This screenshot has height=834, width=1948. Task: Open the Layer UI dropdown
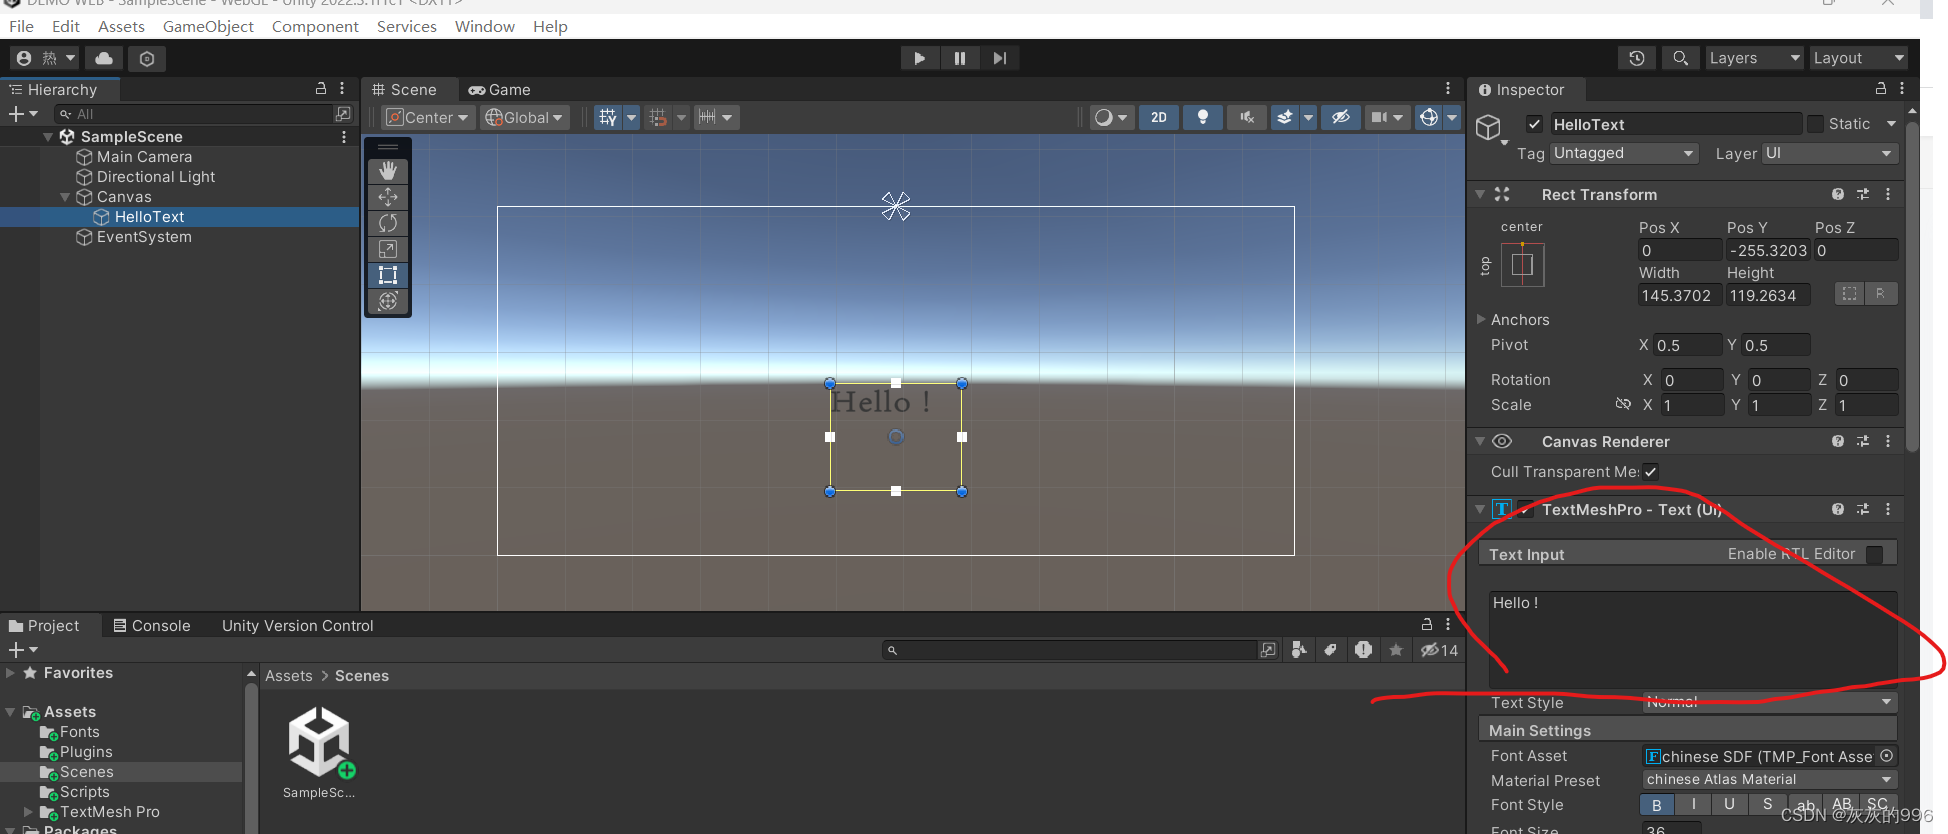click(x=1829, y=153)
